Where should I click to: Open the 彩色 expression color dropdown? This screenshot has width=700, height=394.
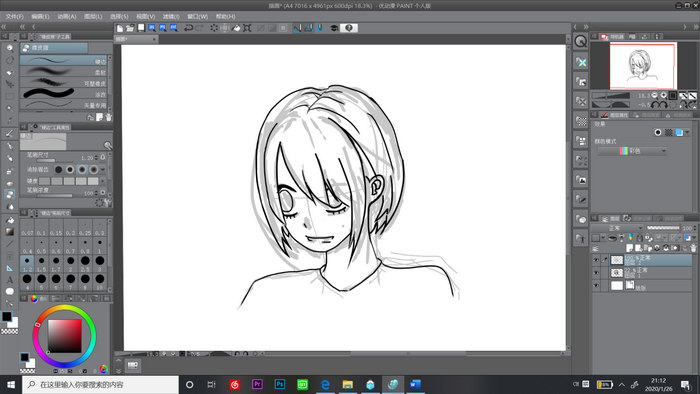pyautogui.click(x=632, y=151)
